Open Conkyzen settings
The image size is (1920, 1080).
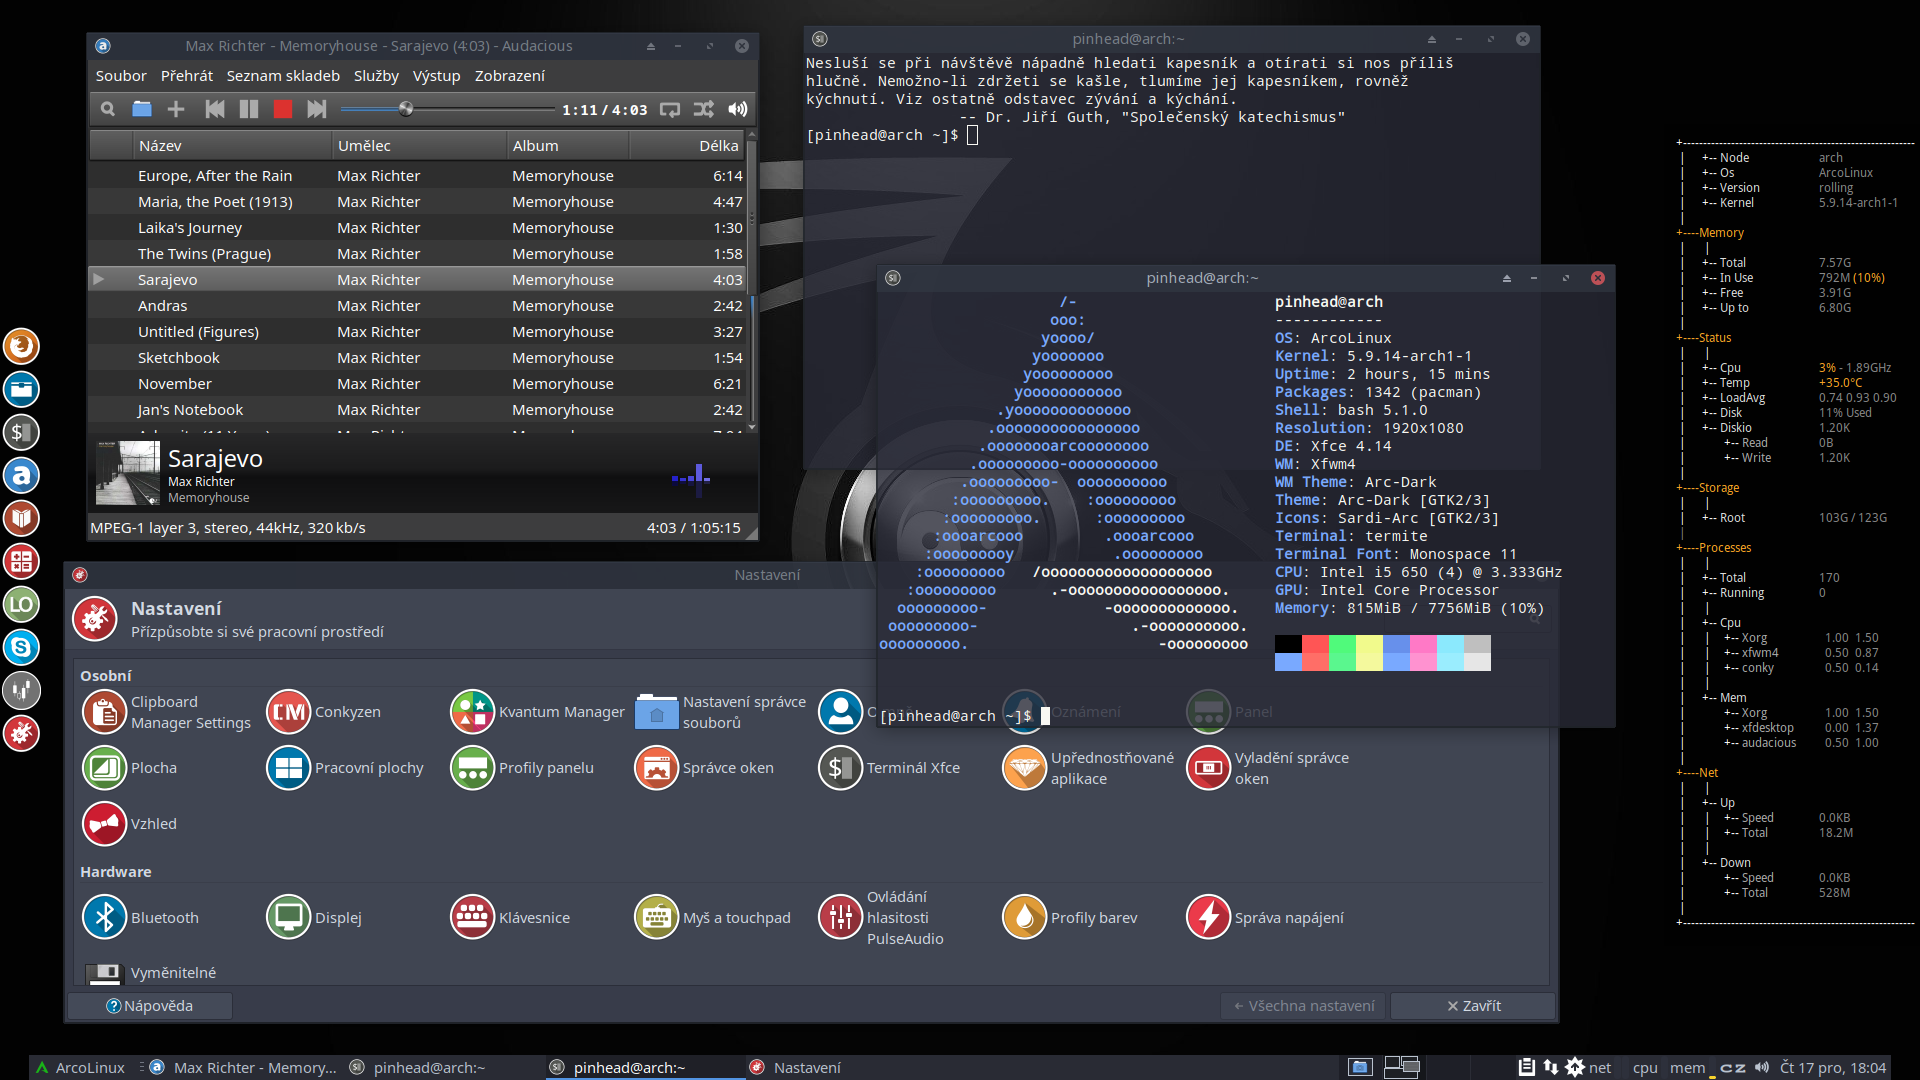pos(324,712)
